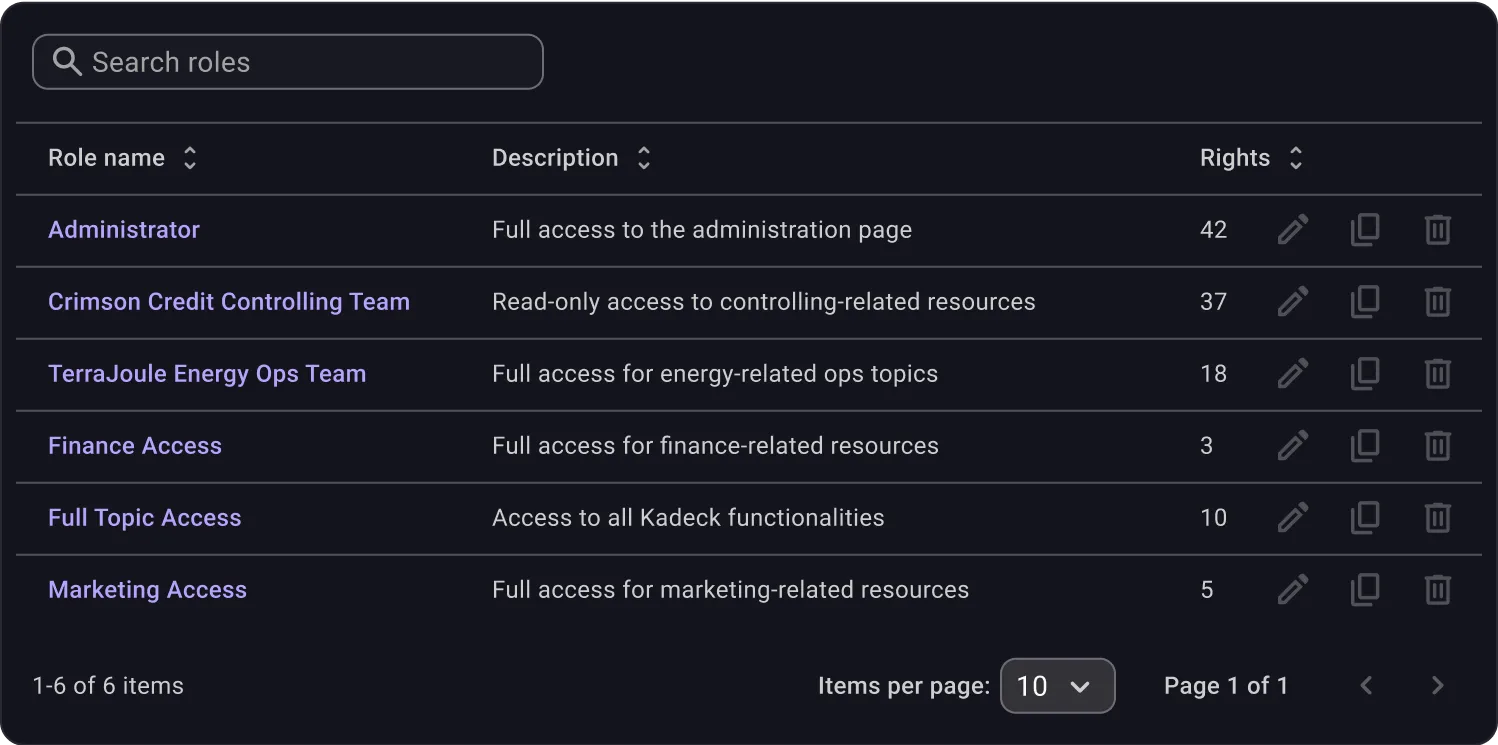Click the 'Page 1 of 1' indicator
Image resolution: width=1498 pixels, height=745 pixels.
pos(1226,686)
